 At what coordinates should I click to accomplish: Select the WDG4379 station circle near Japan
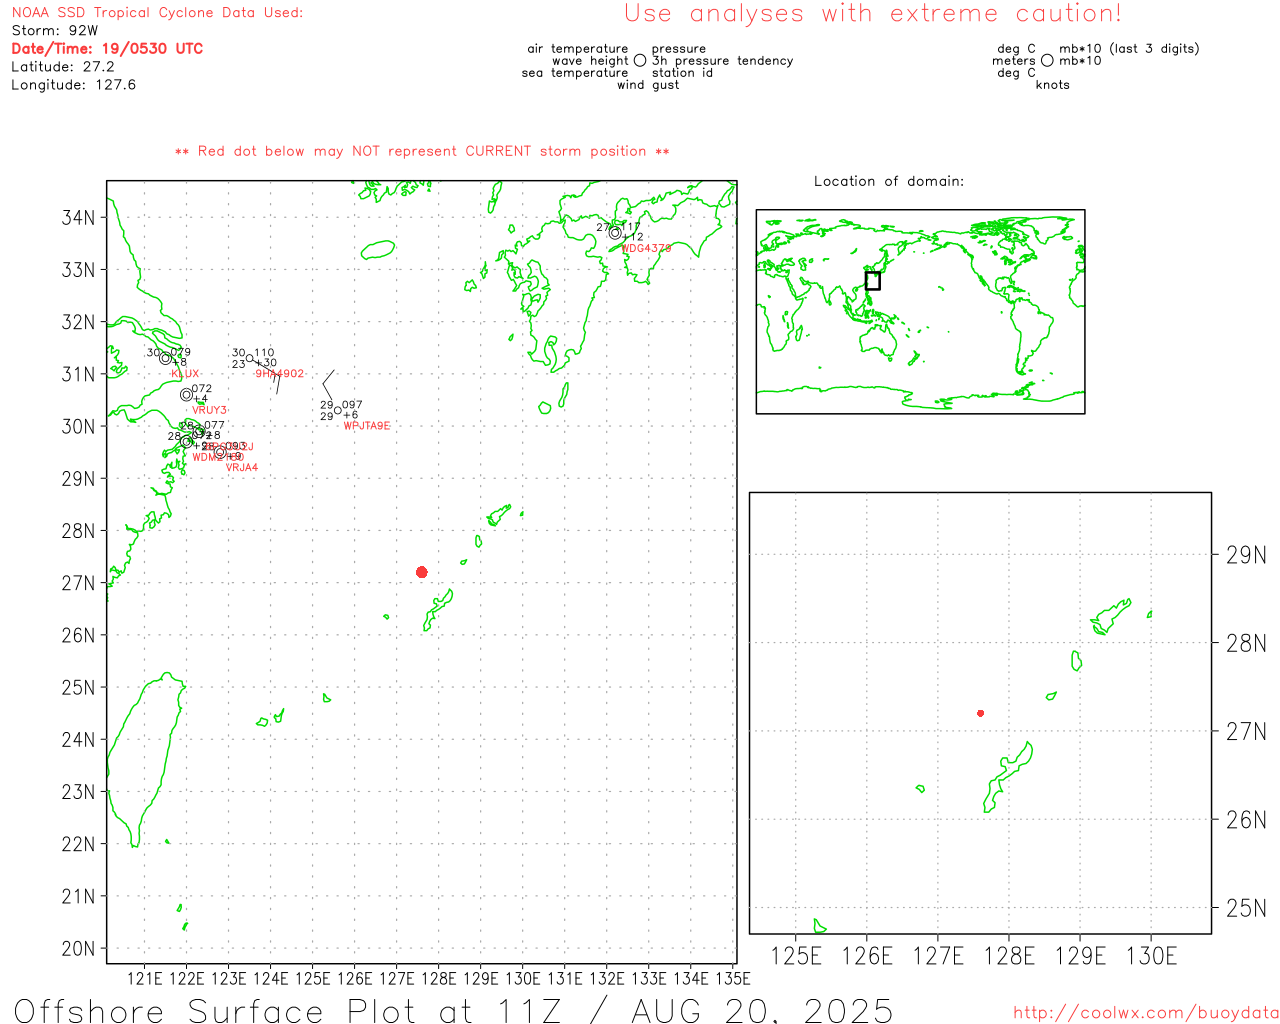point(615,233)
